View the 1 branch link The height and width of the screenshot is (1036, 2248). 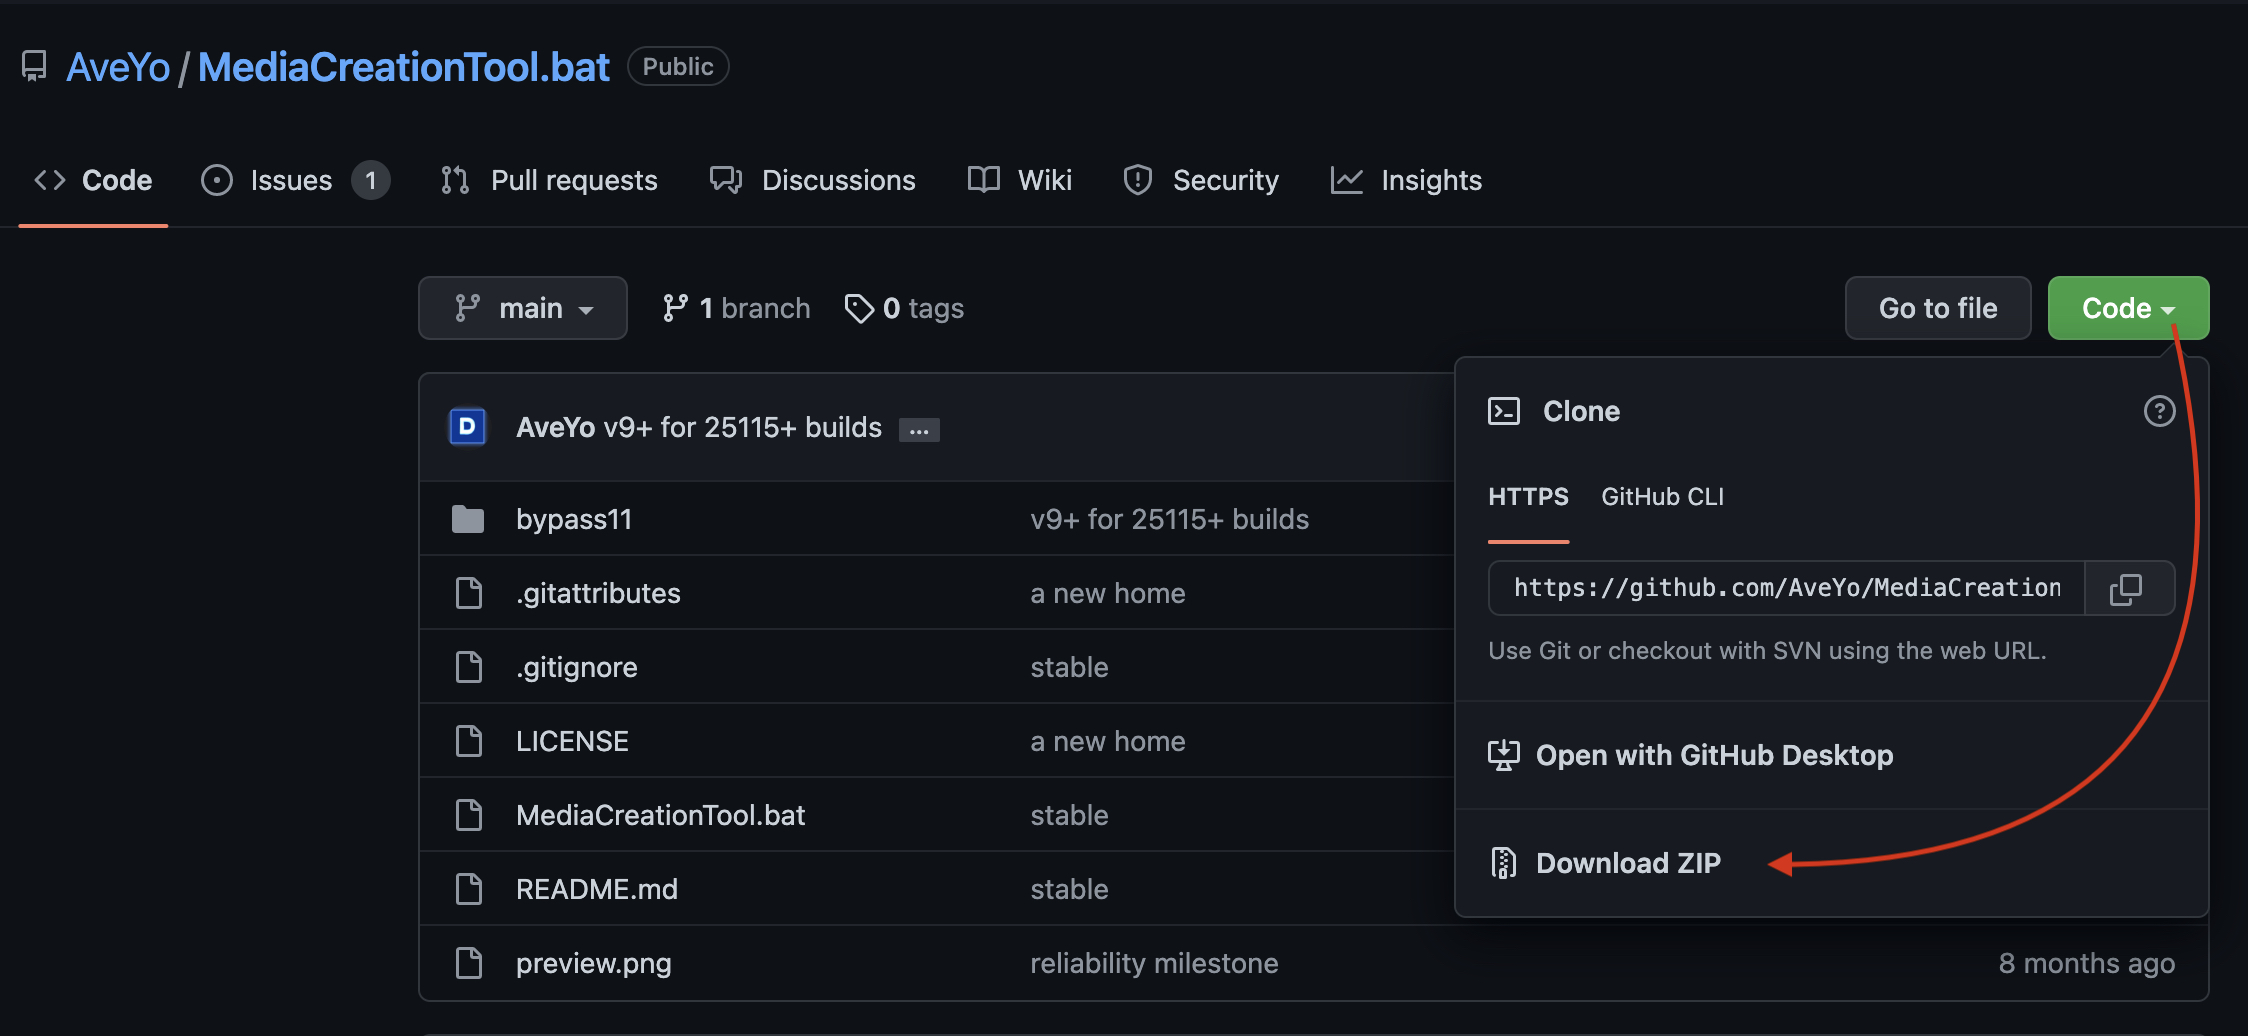(736, 308)
